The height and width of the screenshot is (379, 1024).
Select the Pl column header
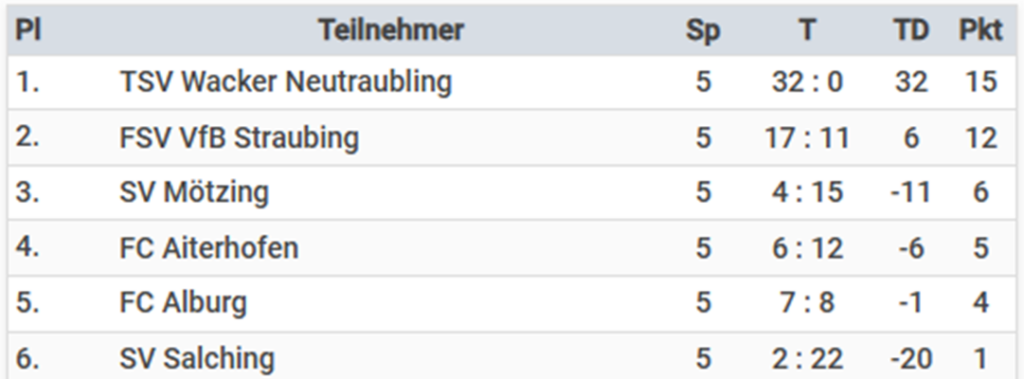click(27, 30)
